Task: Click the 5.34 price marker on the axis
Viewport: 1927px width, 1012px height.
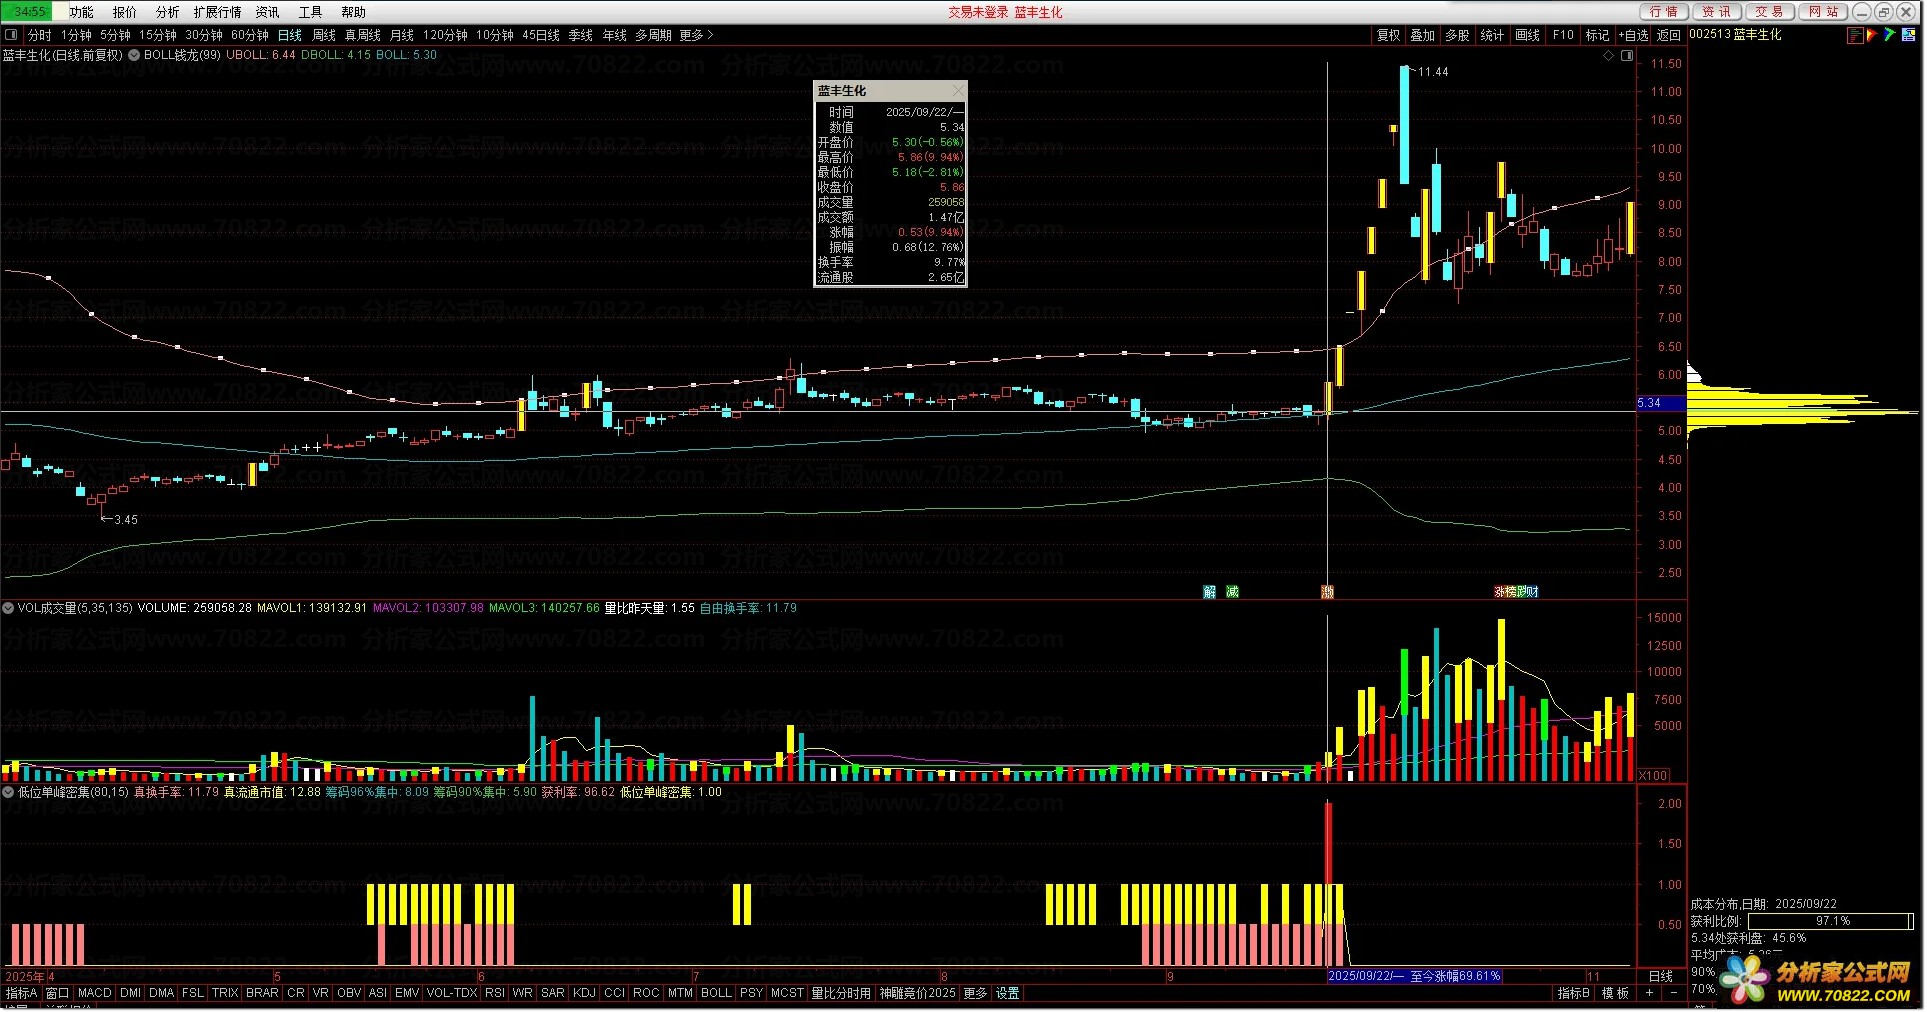Action: [x=1650, y=403]
